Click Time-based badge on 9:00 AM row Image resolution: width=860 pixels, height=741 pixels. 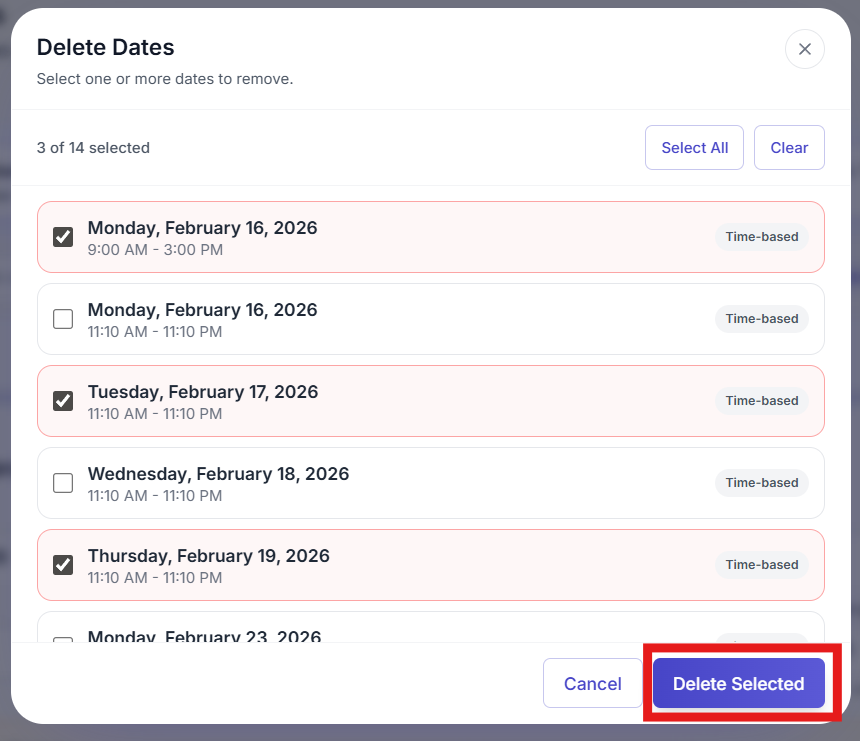coord(761,237)
